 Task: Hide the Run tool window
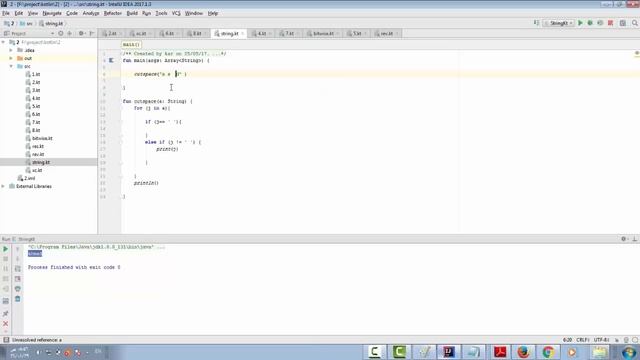tap(635, 239)
